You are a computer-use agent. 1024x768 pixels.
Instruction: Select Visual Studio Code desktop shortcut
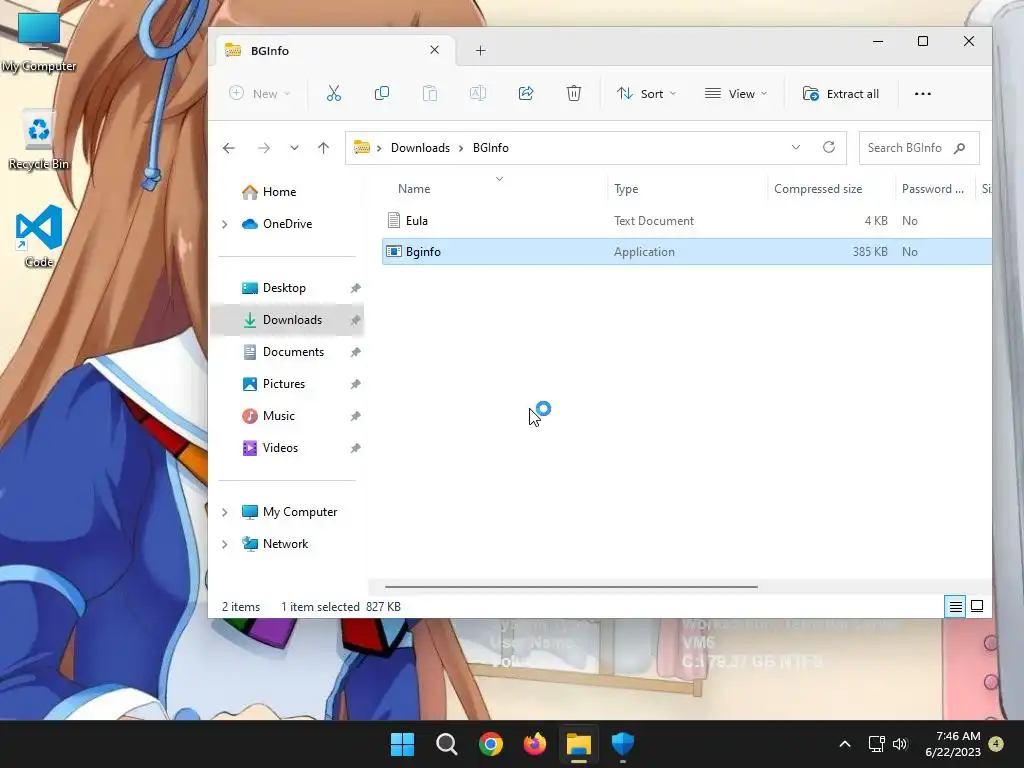39,236
